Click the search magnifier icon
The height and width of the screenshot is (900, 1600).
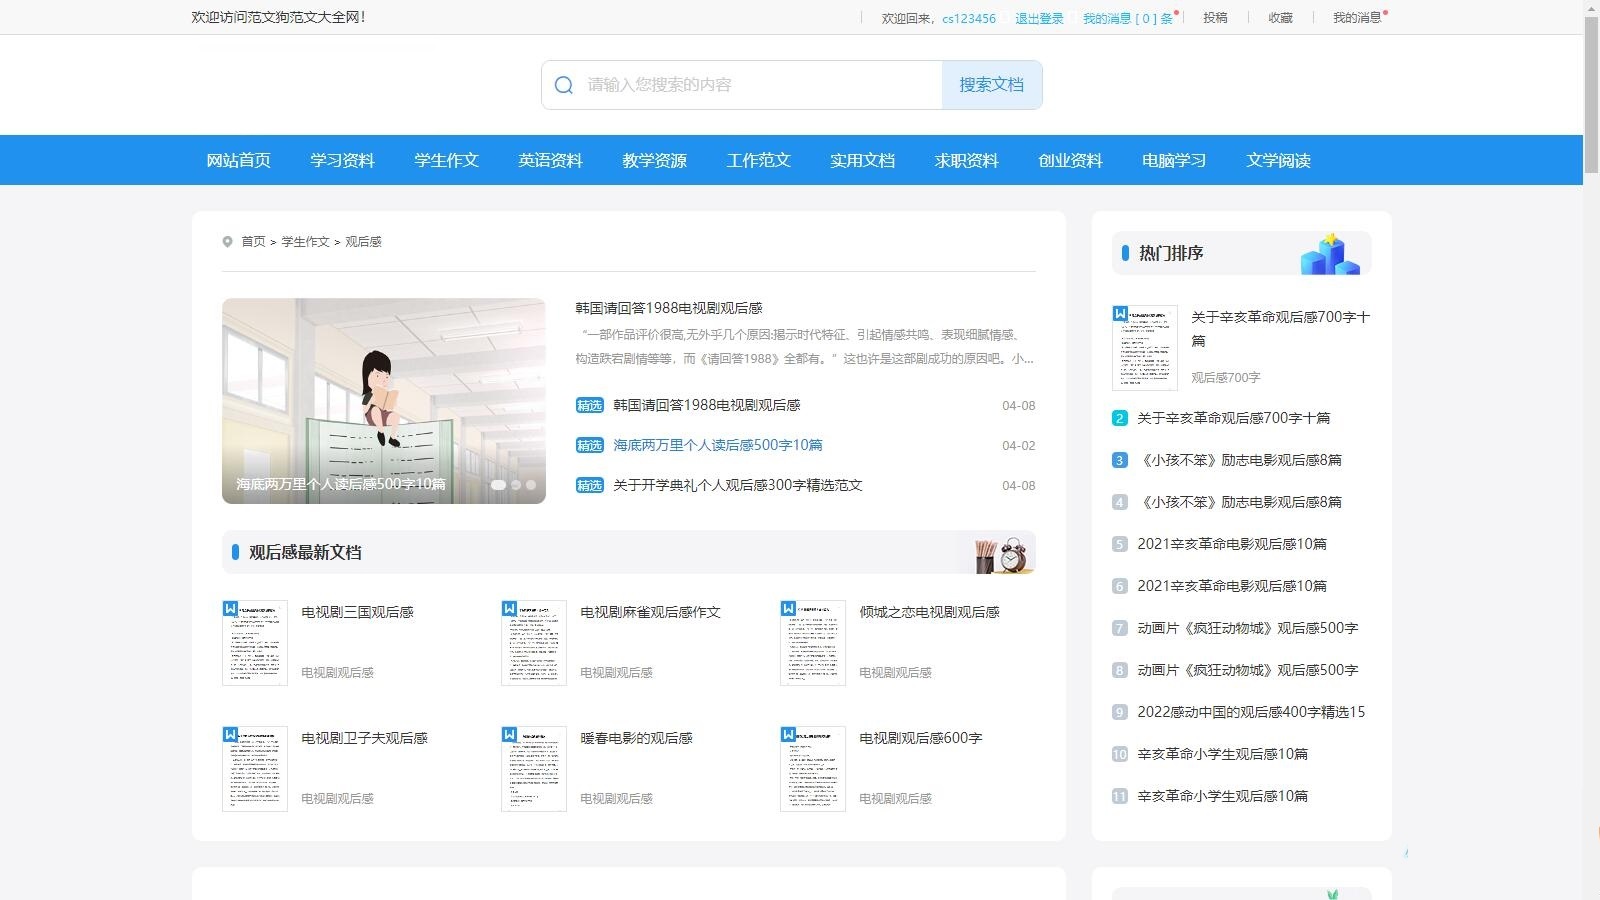tap(563, 85)
